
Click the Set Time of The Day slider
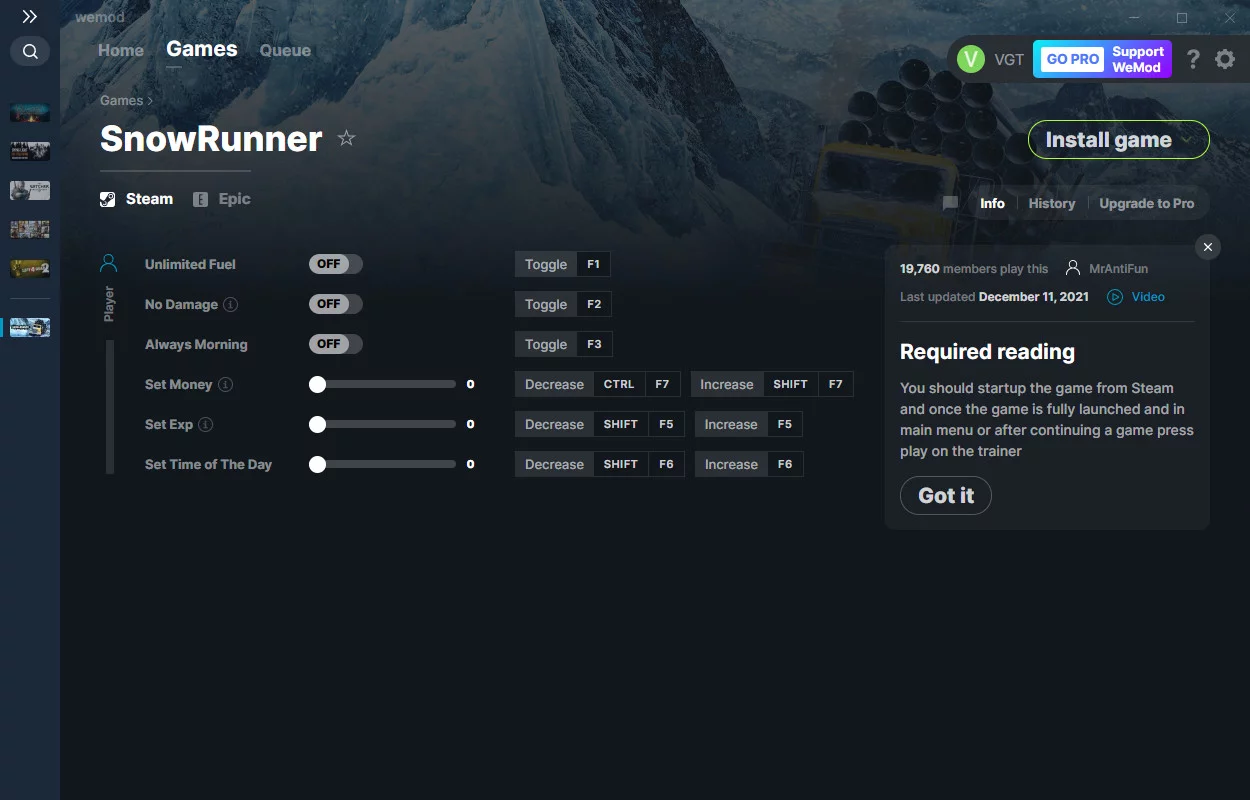point(383,464)
